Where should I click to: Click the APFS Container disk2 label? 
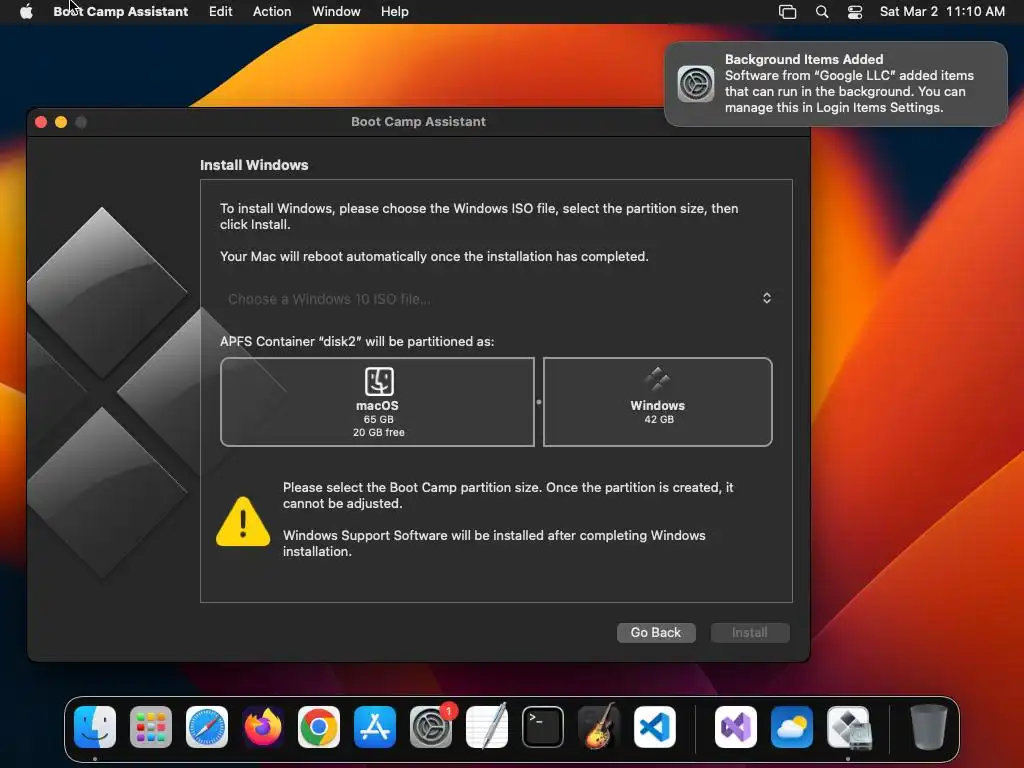coord(357,342)
